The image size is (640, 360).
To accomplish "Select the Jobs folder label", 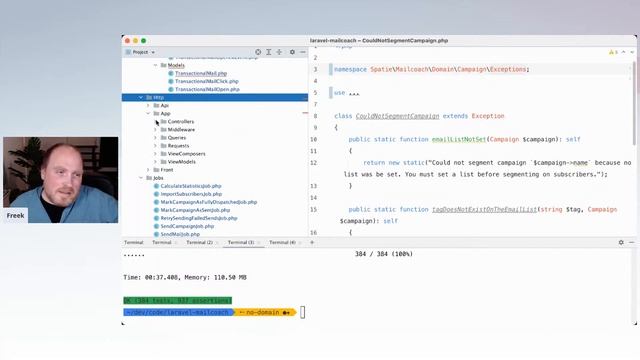I will [x=158, y=178].
